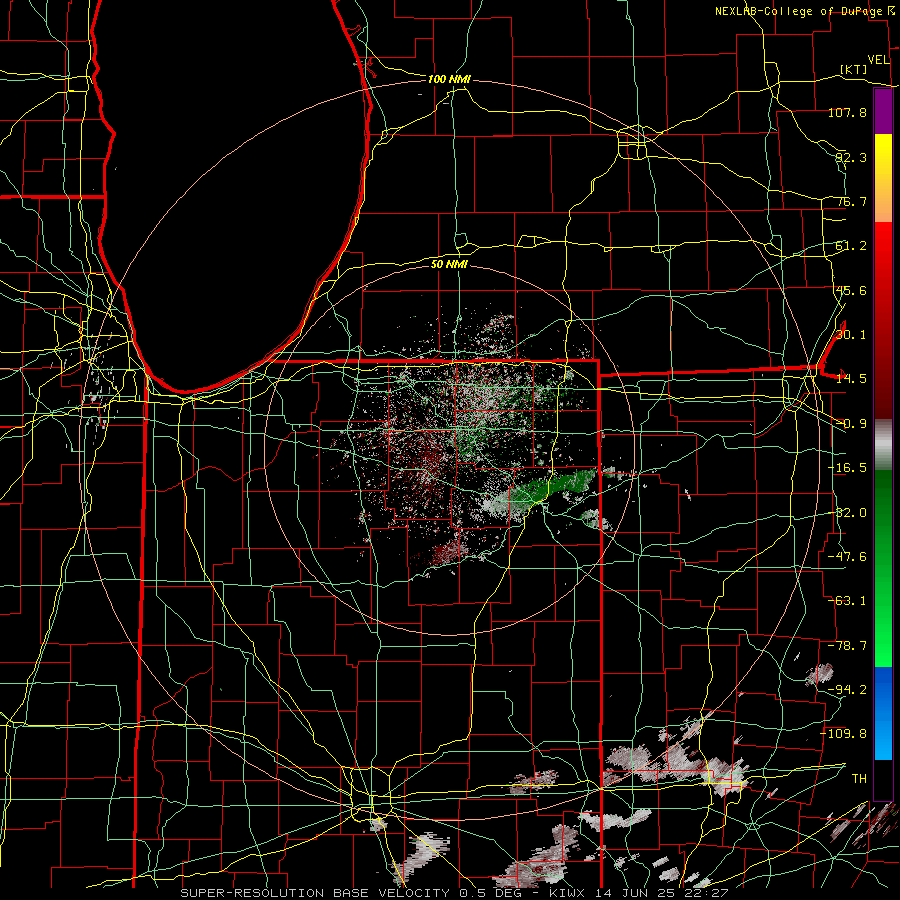Select the bright green segment of the color bar
The width and height of the screenshot is (900, 900).
pyautogui.click(x=883, y=568)
